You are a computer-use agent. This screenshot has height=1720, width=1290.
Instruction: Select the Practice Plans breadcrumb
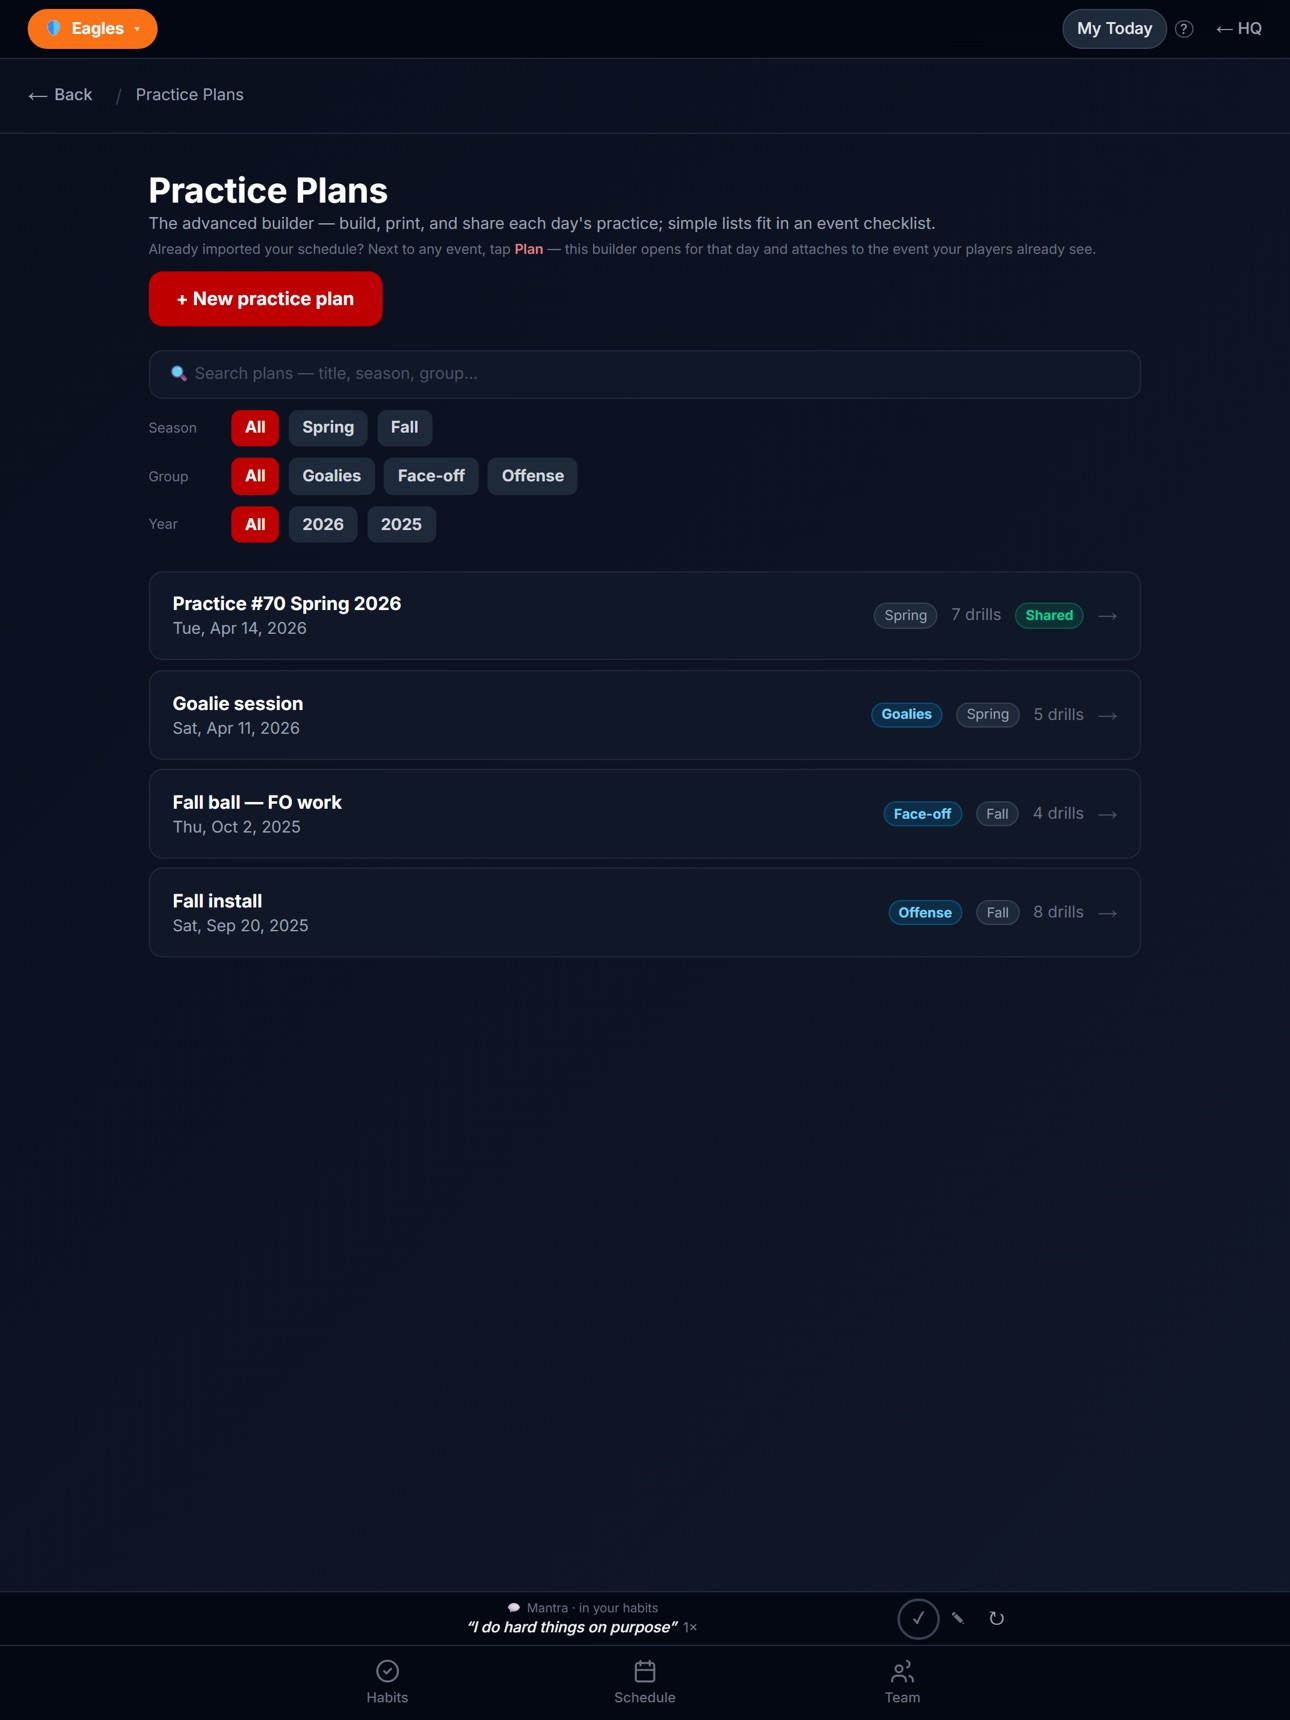pos(190,95)
